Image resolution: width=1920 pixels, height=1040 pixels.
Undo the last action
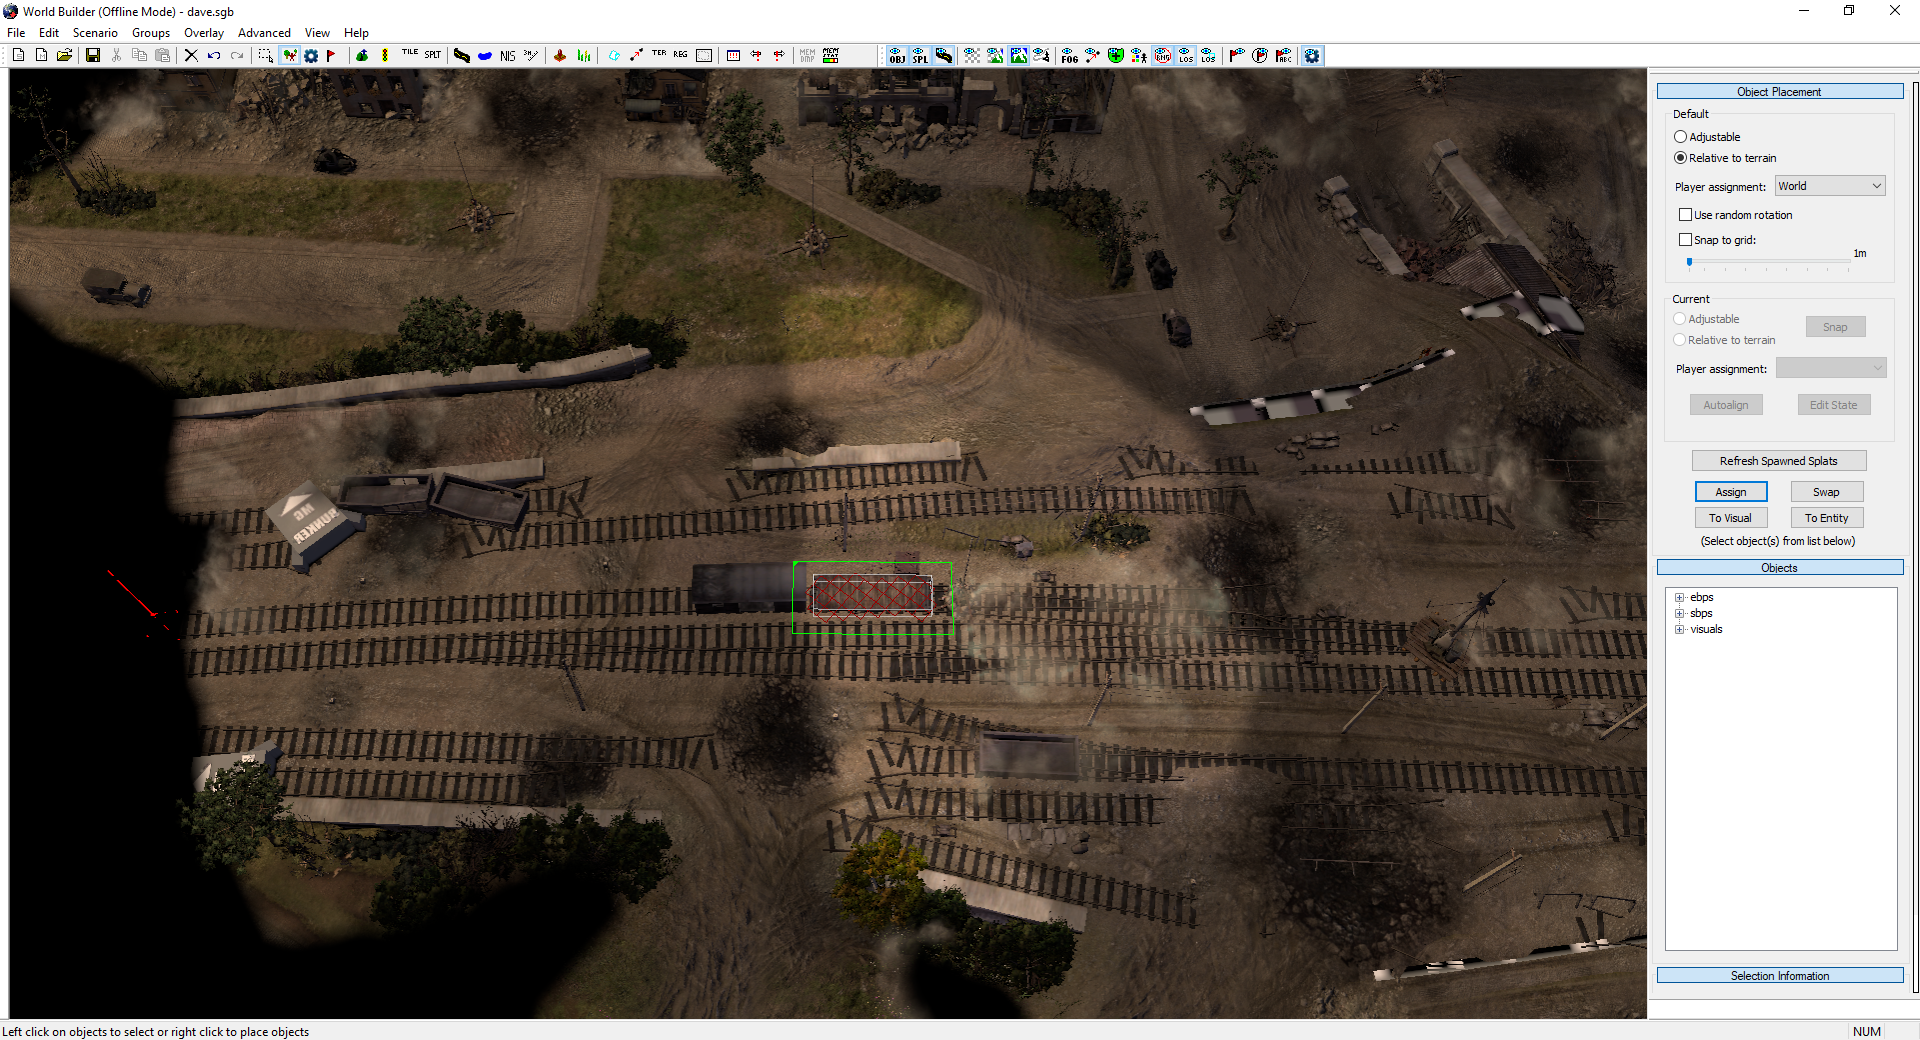coord(214,55)
